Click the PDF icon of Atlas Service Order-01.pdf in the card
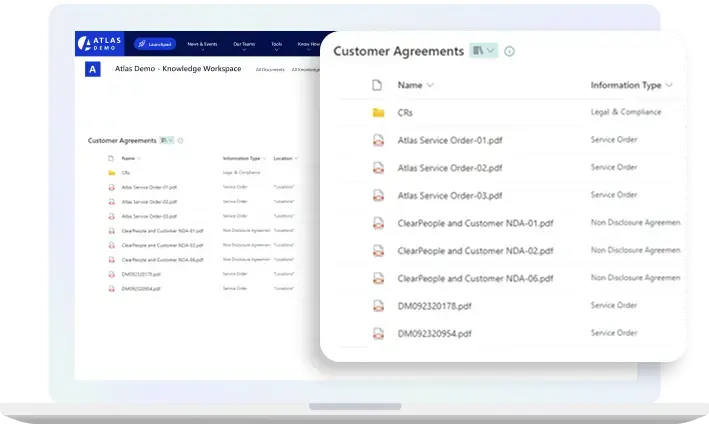The height and width of the screenshot is (424, 709). point(378,141)
